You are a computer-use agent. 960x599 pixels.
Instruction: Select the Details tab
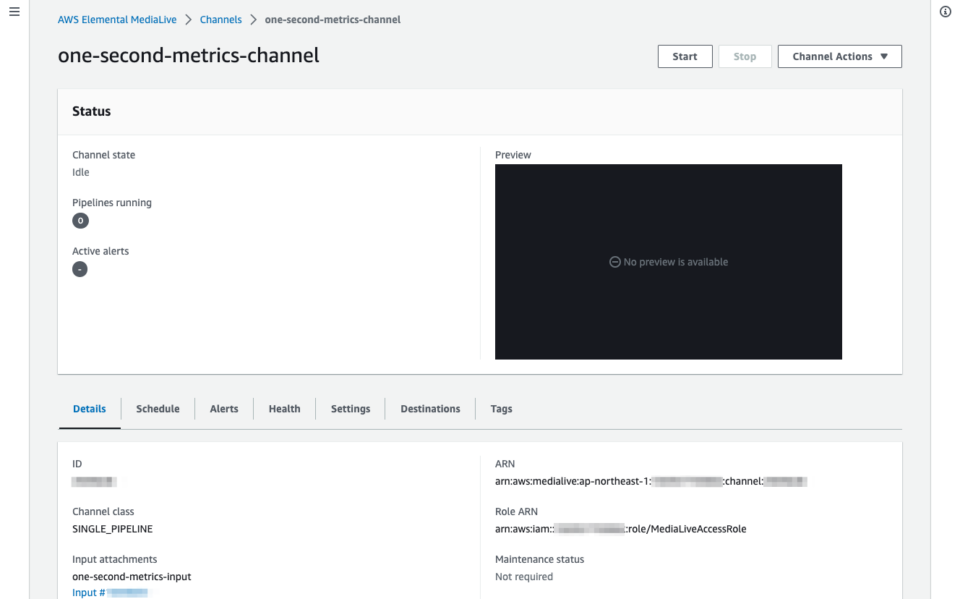pyautogui.click(x=89, y=408)
